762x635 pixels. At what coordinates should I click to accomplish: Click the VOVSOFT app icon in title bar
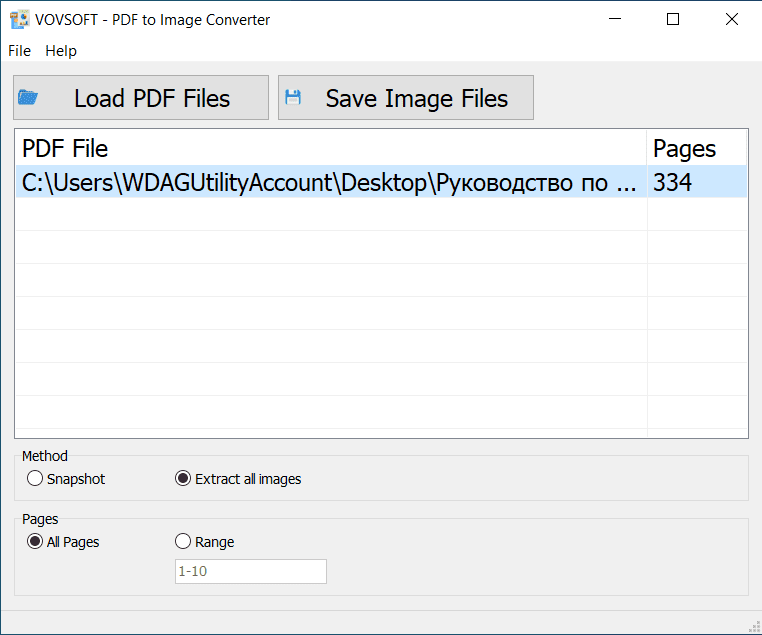click(x=18, y=19)
